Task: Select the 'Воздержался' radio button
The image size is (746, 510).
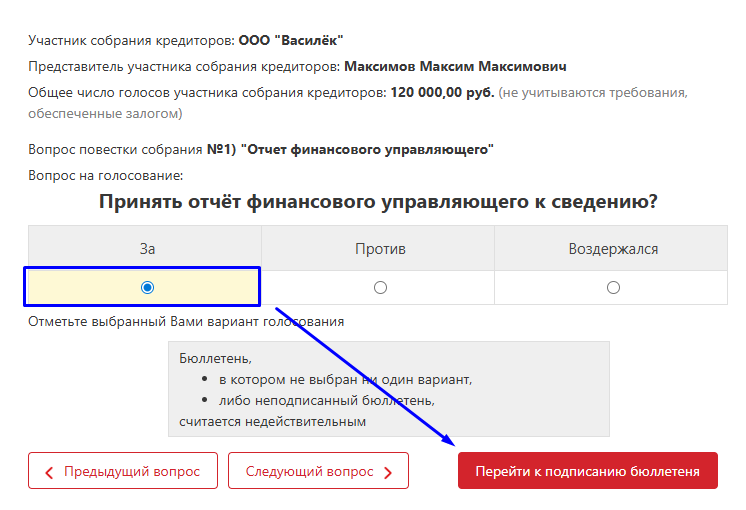Action: 613,287
